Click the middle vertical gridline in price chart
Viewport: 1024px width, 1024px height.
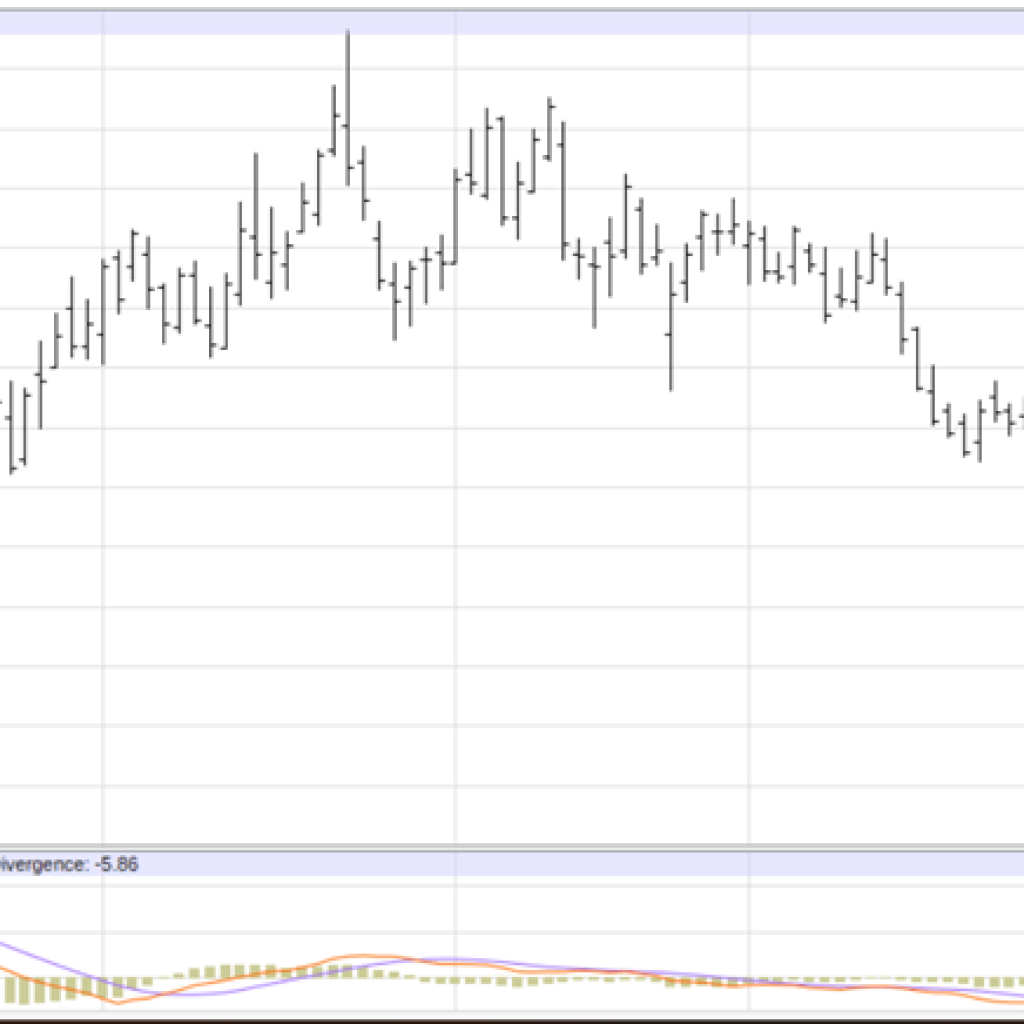(x=455, y=600)
